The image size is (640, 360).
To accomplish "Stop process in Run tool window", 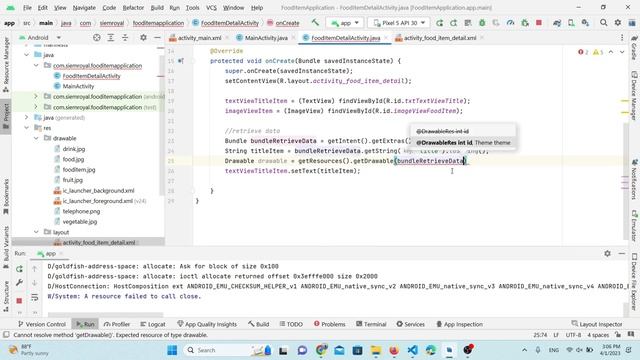I will point(19,300).
